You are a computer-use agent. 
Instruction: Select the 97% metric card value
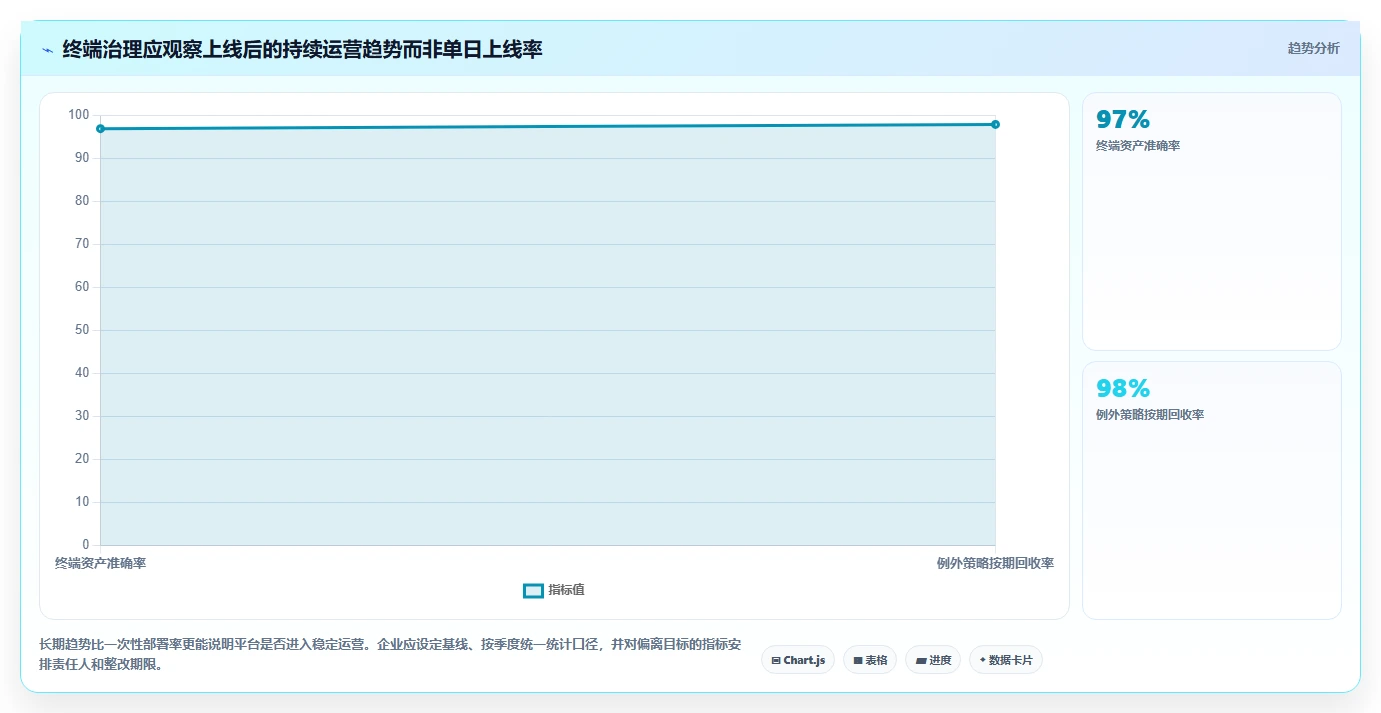point(1123,120)
